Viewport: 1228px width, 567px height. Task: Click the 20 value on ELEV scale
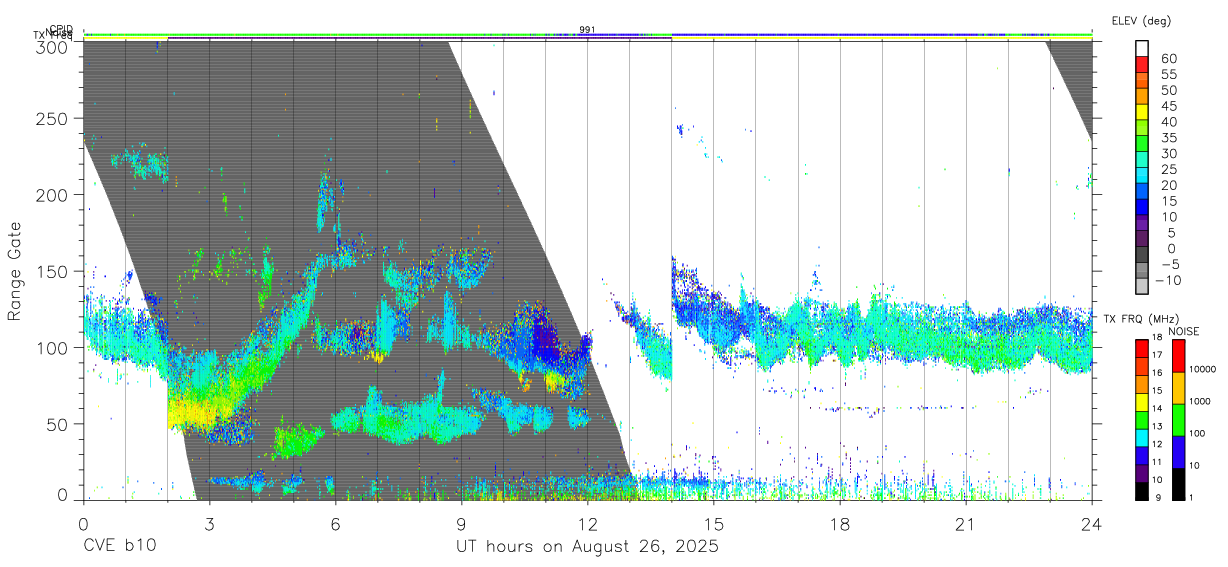click(1168, 186)
